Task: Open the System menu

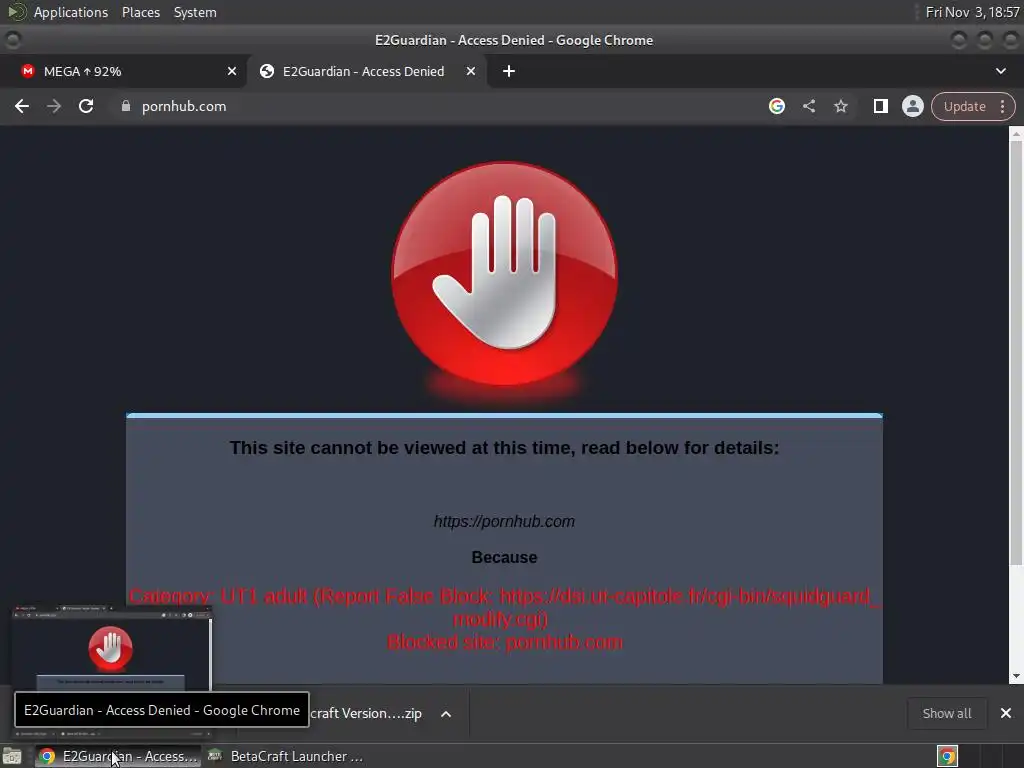Action: tap(195, 12)
